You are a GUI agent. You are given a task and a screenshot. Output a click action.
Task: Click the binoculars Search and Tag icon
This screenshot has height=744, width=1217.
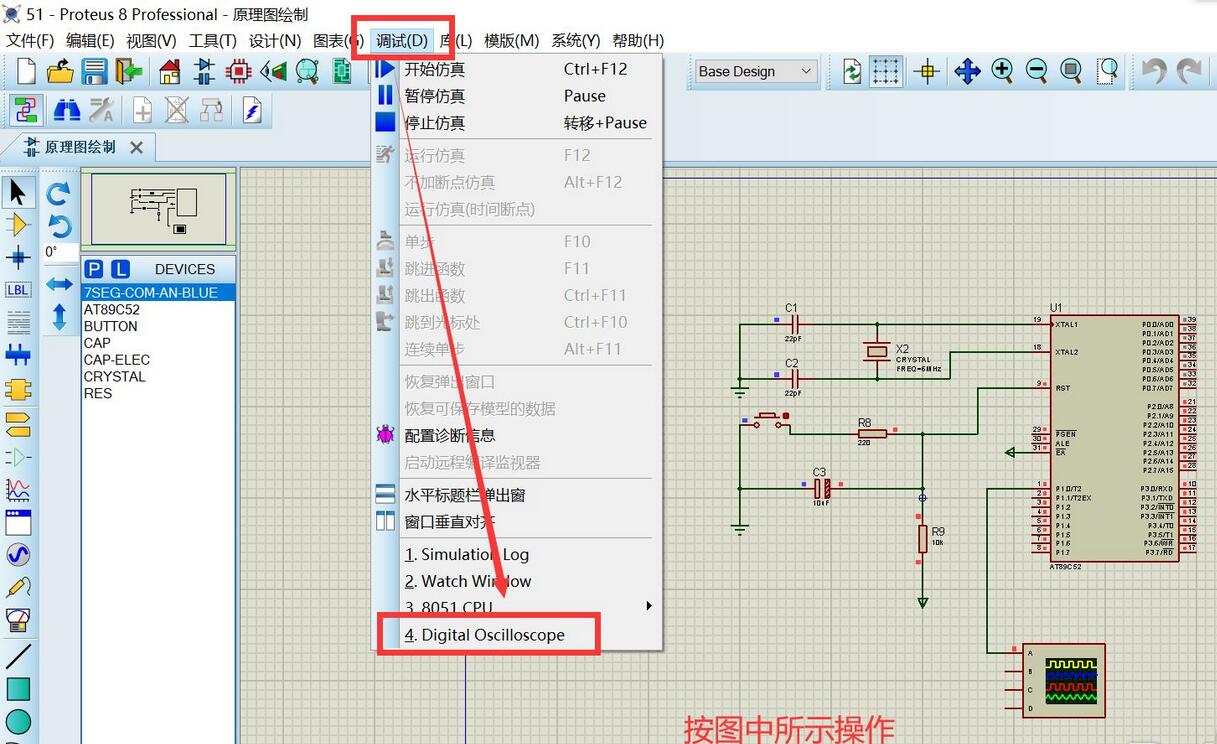coord(66,110)
